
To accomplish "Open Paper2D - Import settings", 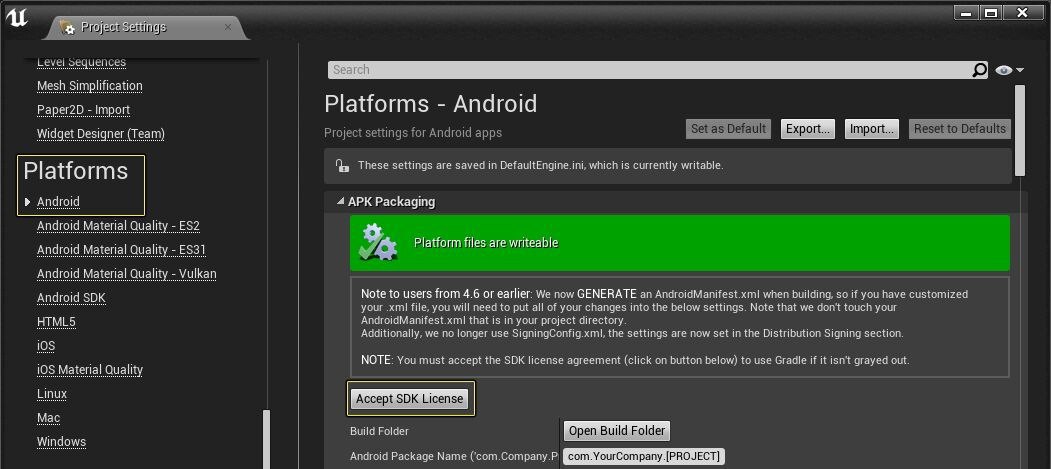I will (83, 110).
